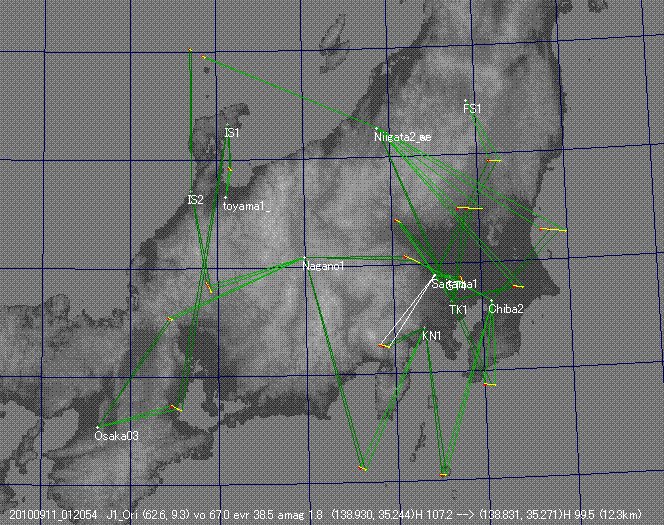Click the amag 1.8 value

(x=302, y=515)
